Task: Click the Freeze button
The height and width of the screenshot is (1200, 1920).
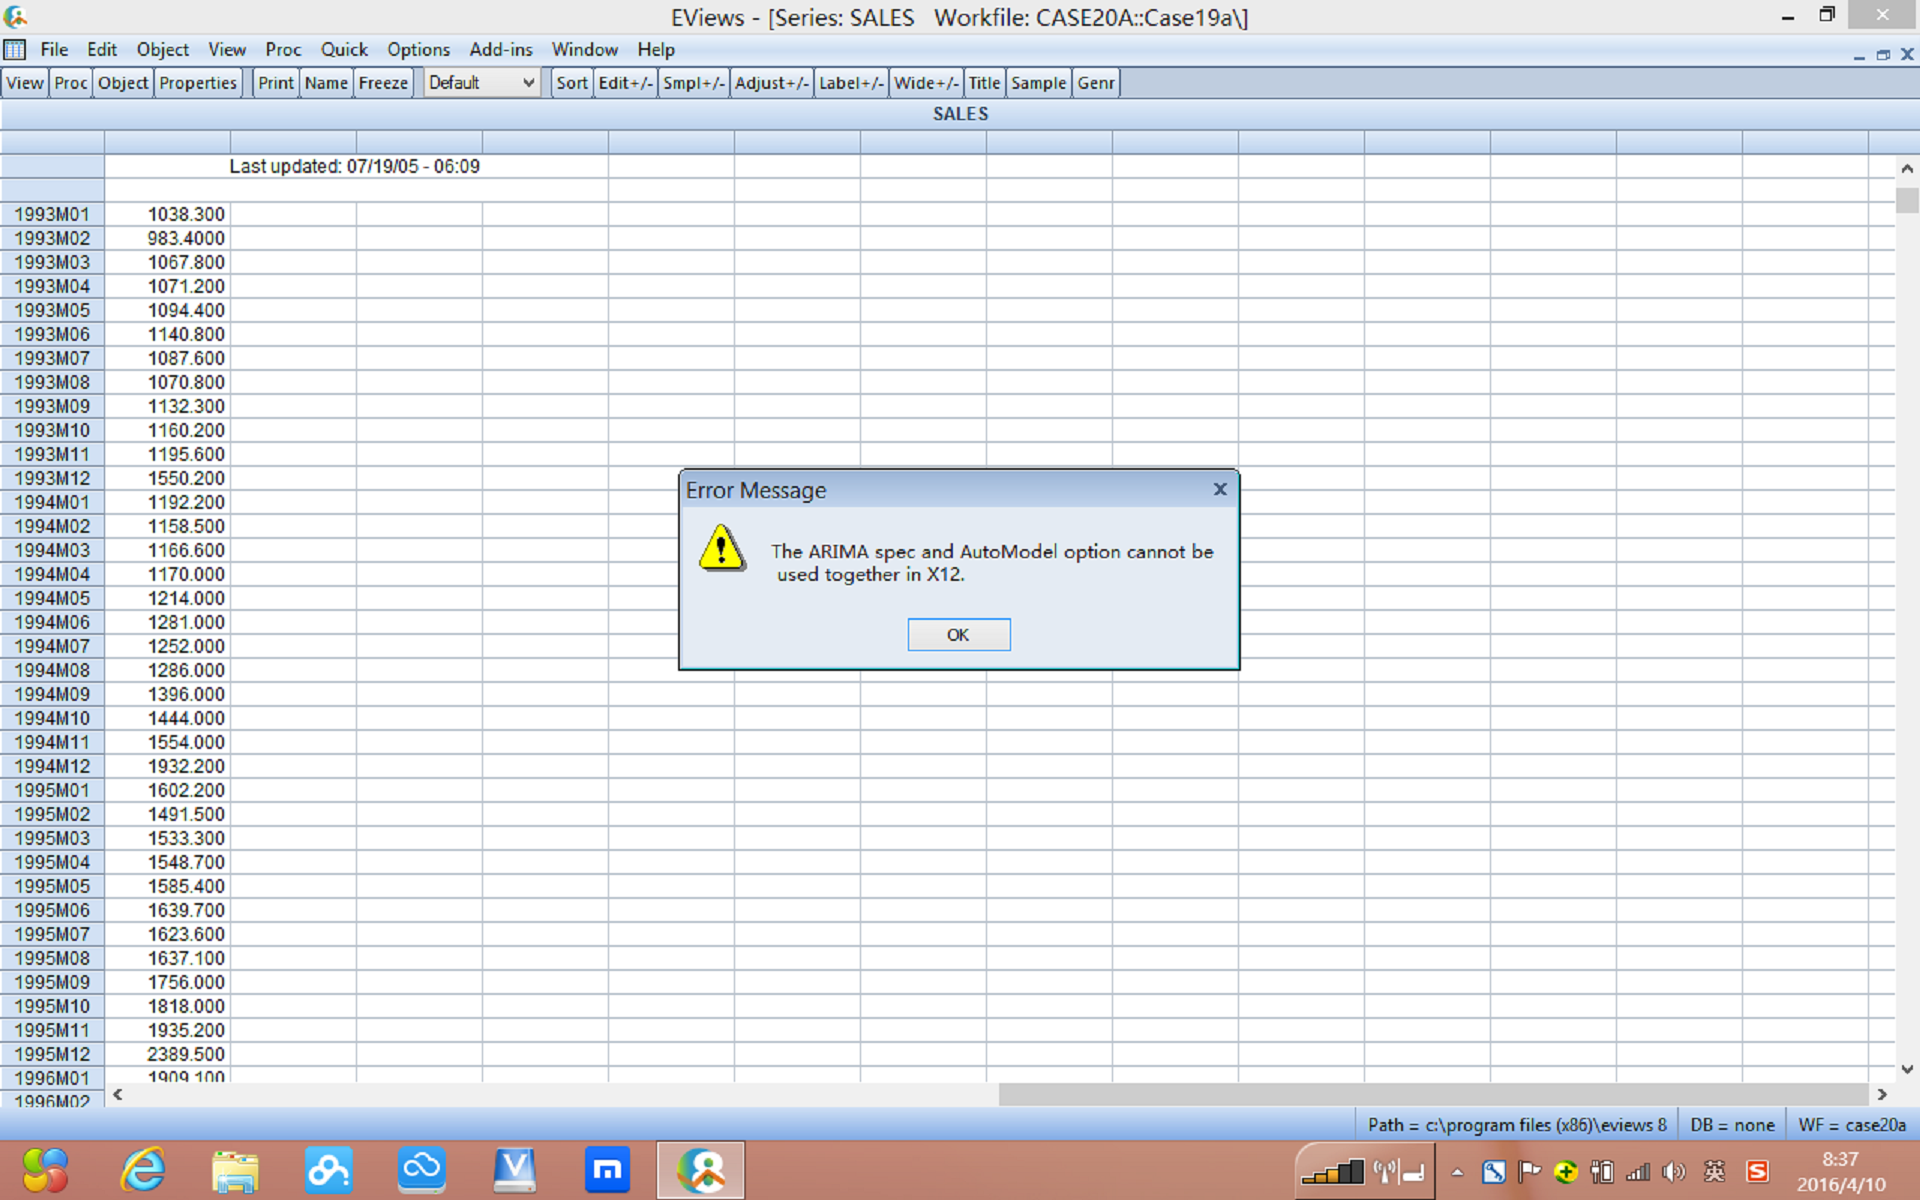Action: tap(383, 83)
